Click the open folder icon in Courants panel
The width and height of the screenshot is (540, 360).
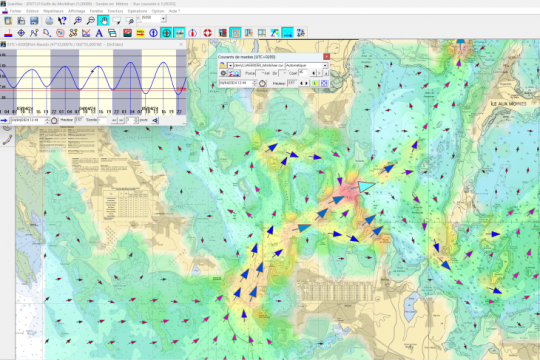222,65
